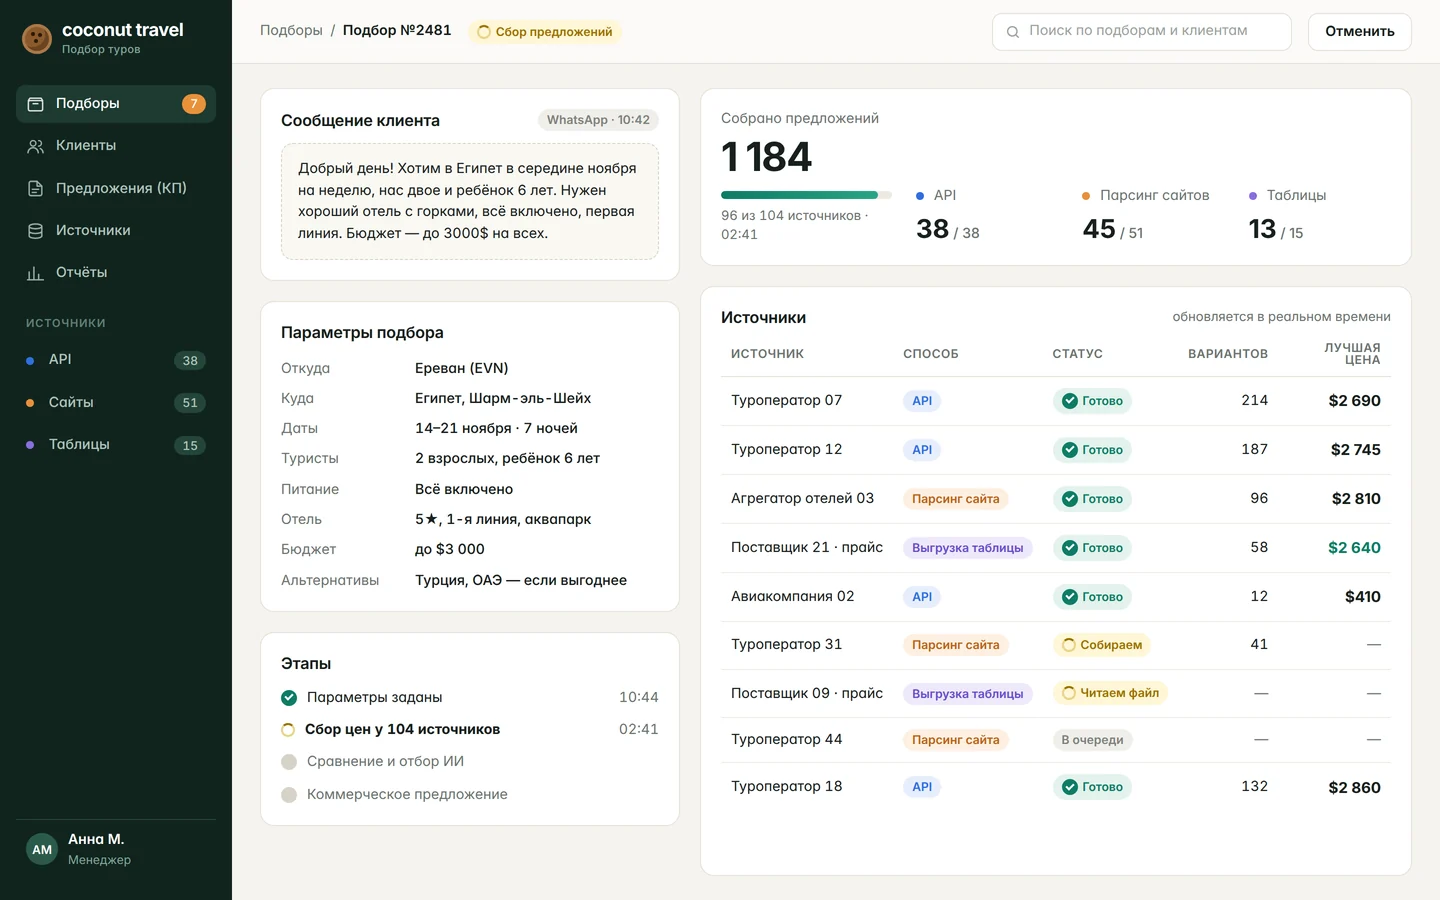
Task: Click the coconut travel logo icon
Action: tap(37, 39)
